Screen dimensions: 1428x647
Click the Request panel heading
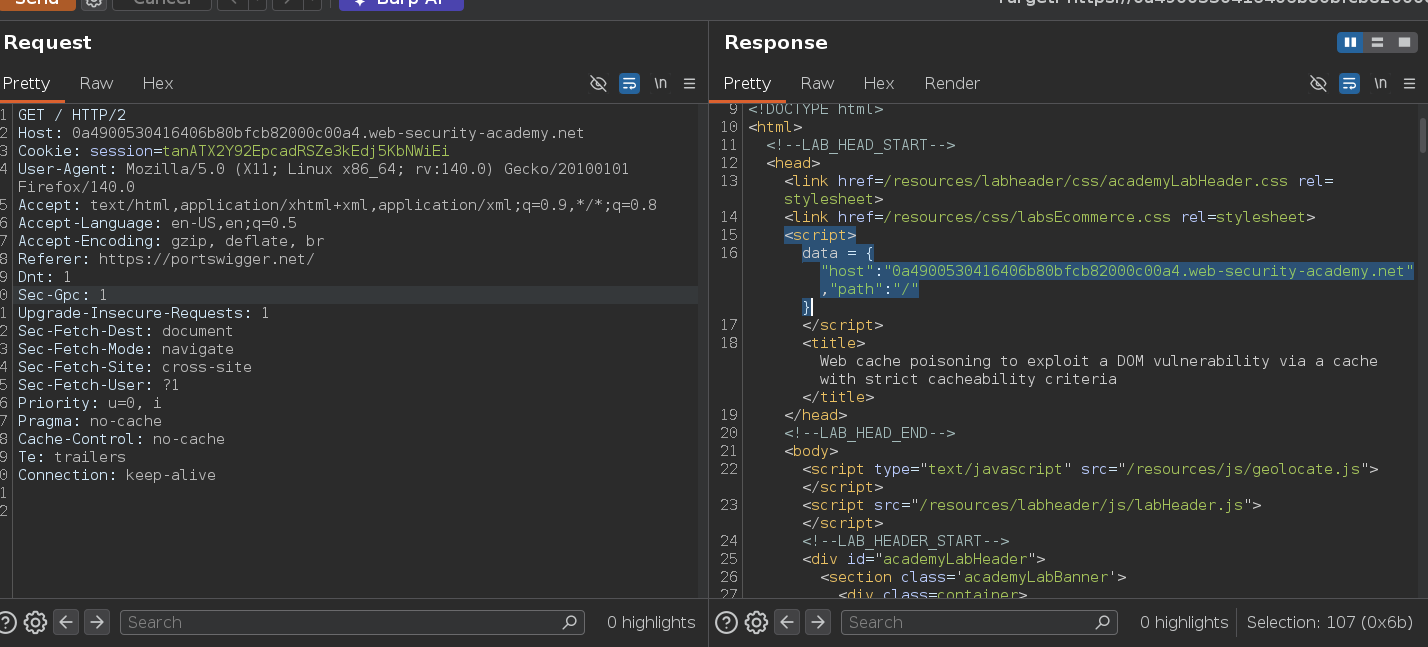47,42
